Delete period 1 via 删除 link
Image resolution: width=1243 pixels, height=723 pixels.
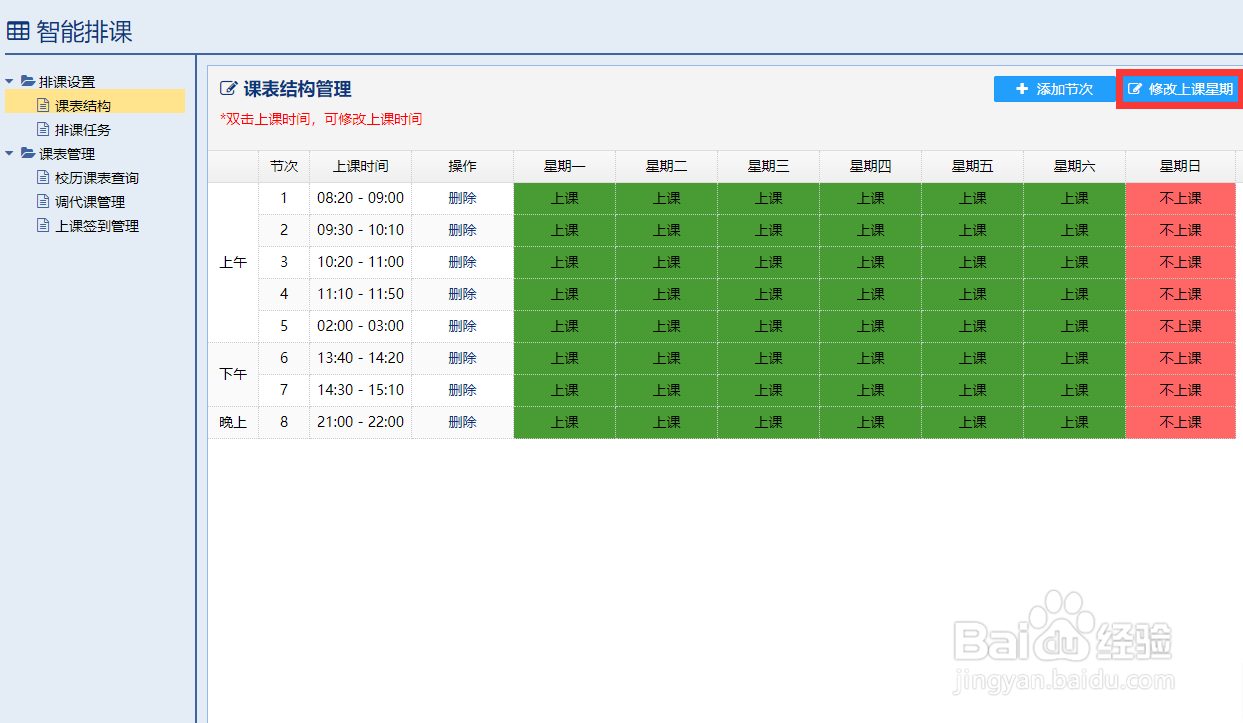coord(462,198)
